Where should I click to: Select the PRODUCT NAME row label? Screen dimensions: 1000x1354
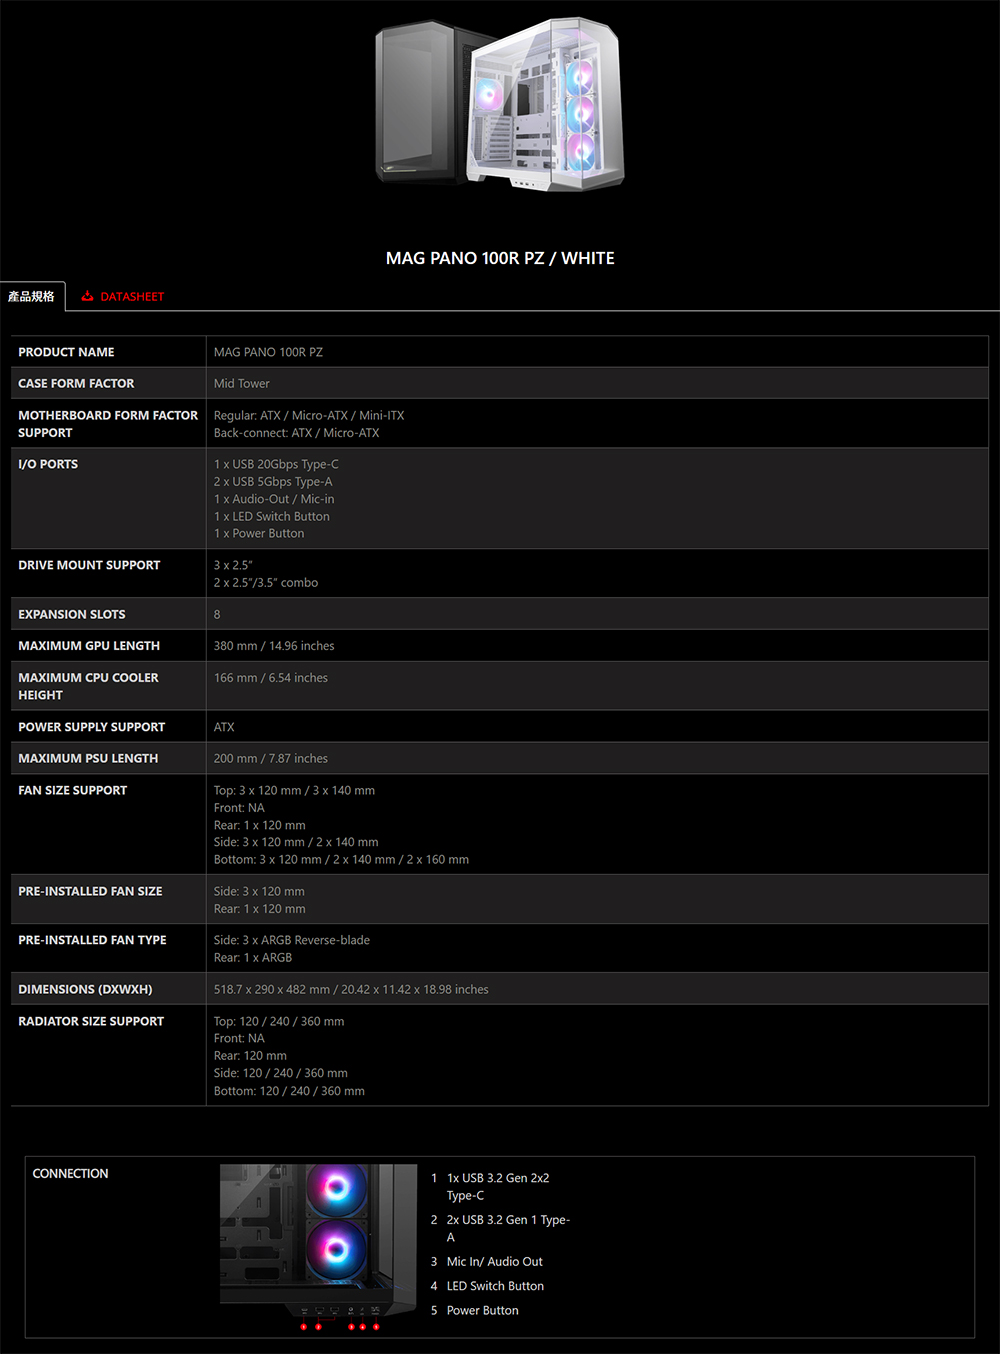[66, 352]
